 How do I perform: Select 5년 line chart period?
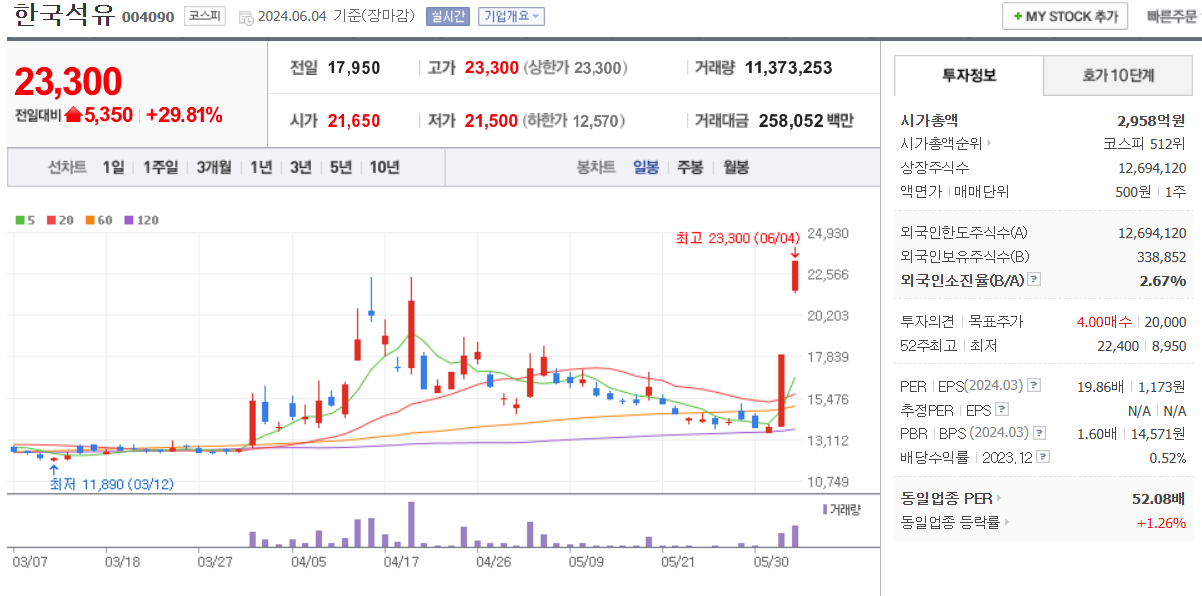(341, 167)
